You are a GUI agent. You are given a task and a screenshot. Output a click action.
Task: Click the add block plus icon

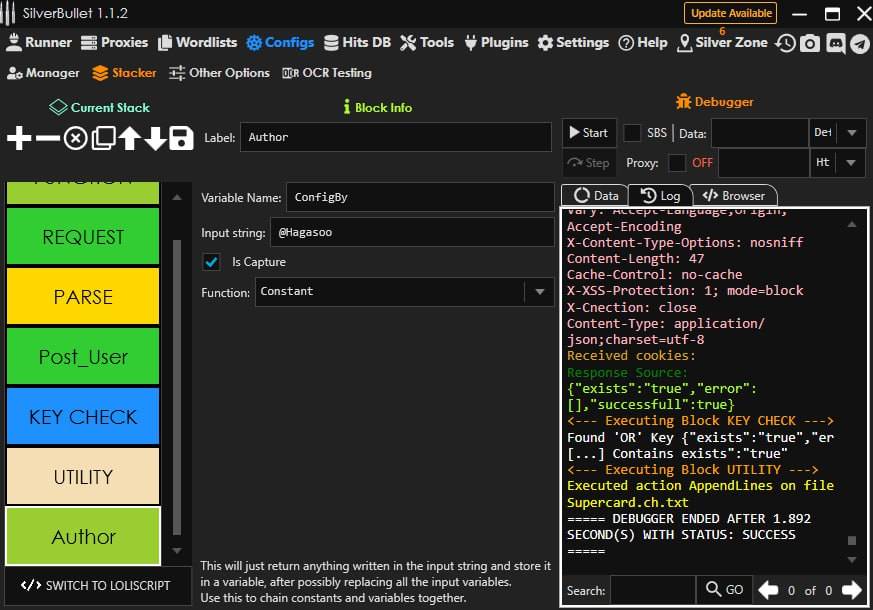(x=19, y=138)
